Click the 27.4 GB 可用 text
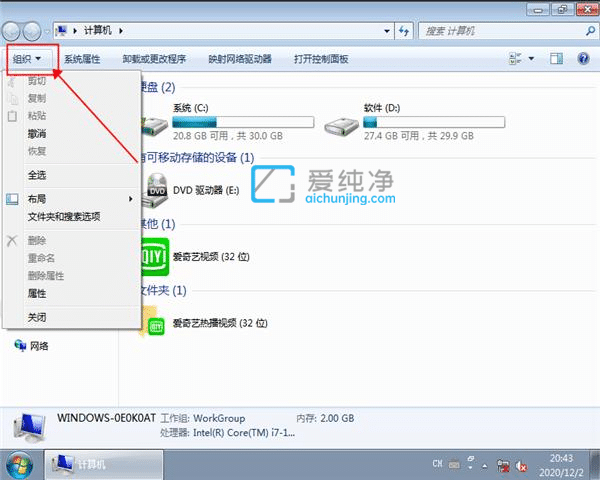This screenshot has width=600, height=480. [391, 136]
